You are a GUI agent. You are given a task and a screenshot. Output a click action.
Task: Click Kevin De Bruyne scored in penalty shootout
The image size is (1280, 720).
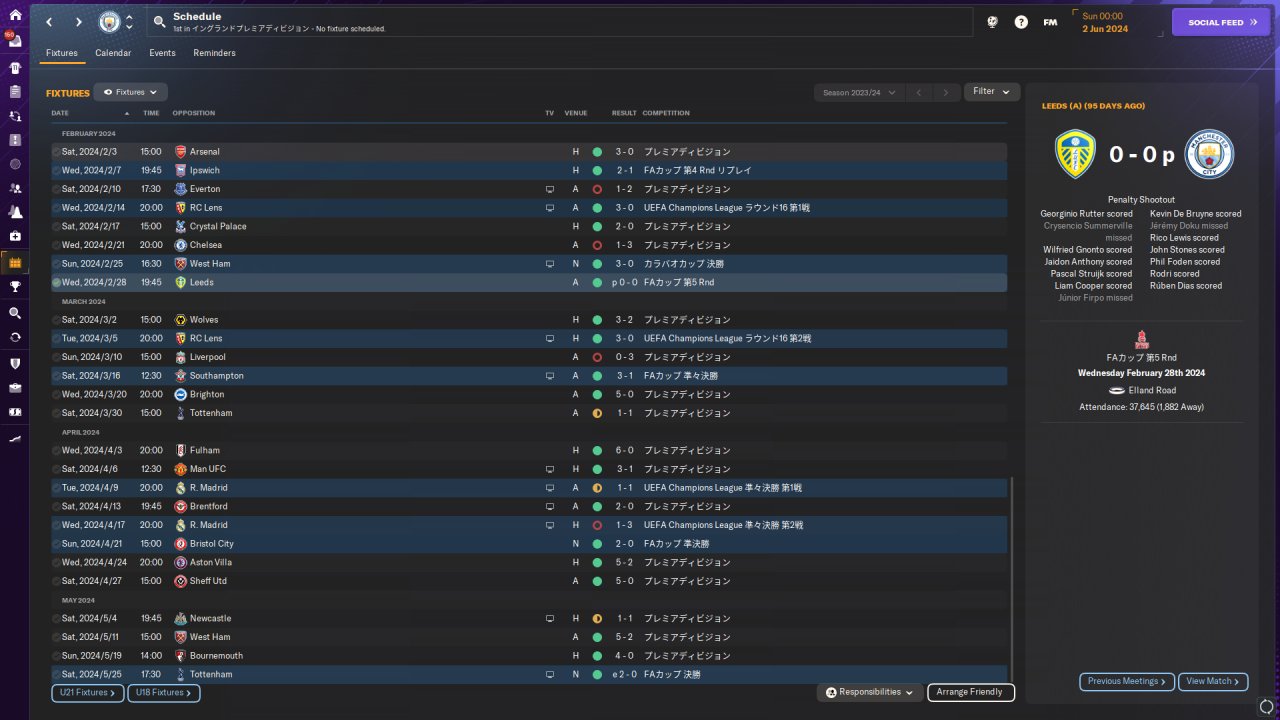click(1196, 214)
